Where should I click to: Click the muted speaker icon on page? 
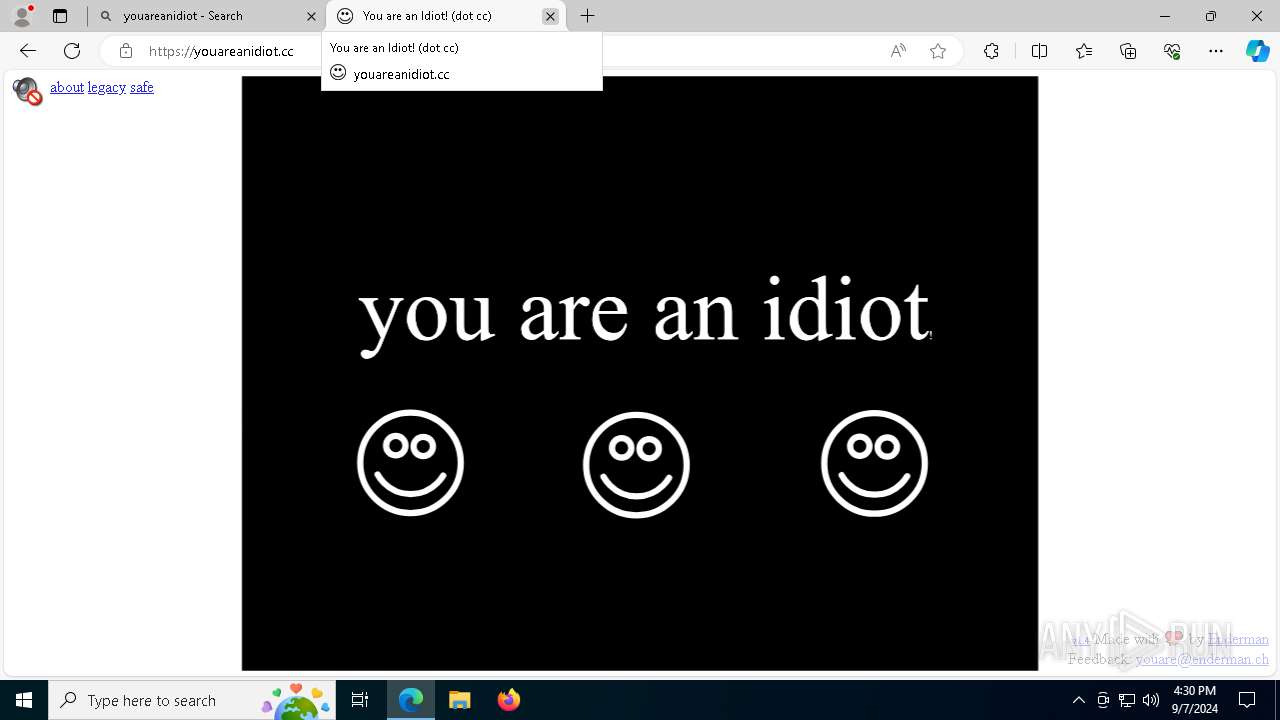click(27, 91)
